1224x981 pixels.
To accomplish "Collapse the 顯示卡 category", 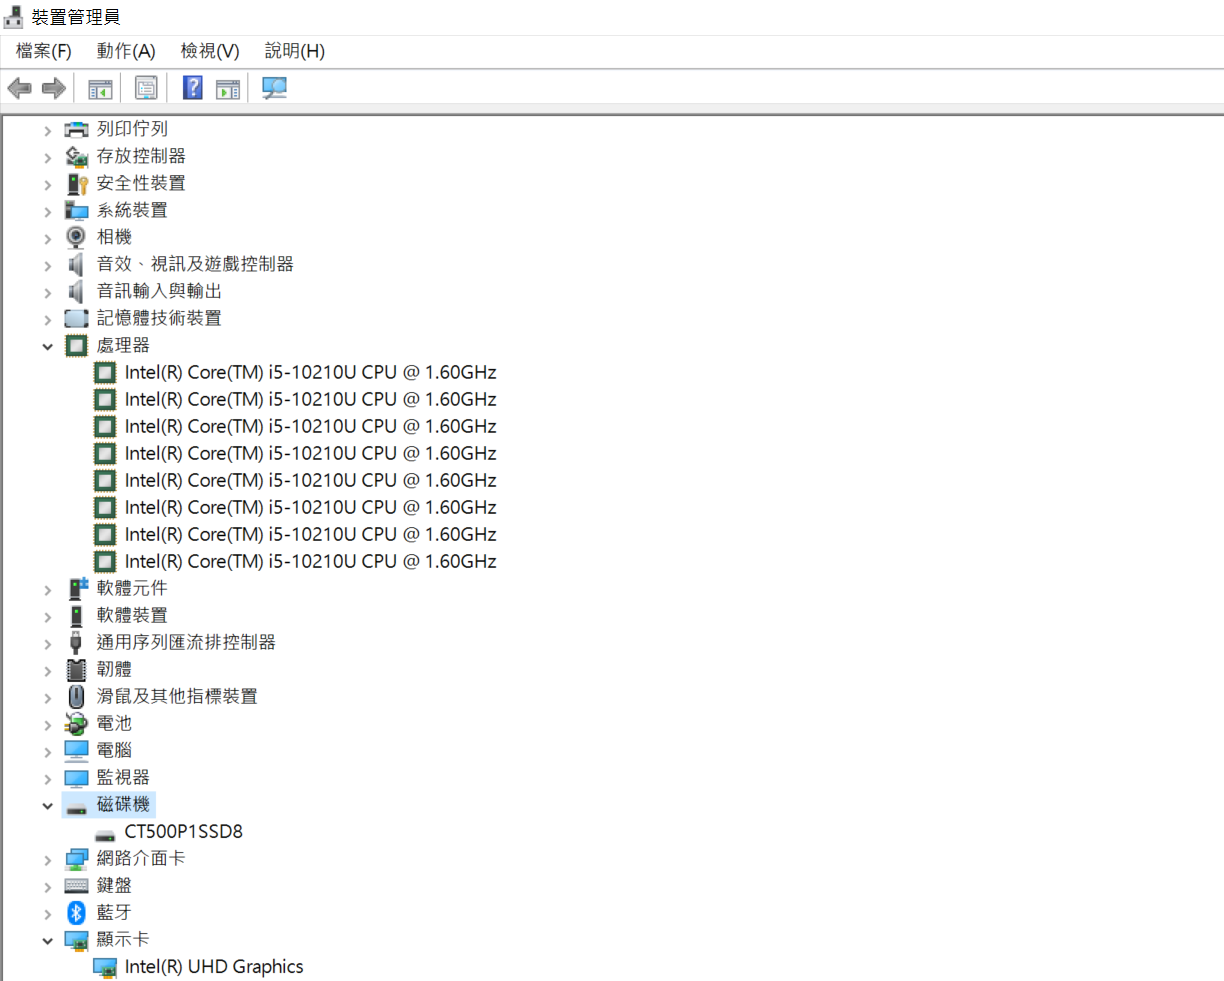I will [47, 940].
